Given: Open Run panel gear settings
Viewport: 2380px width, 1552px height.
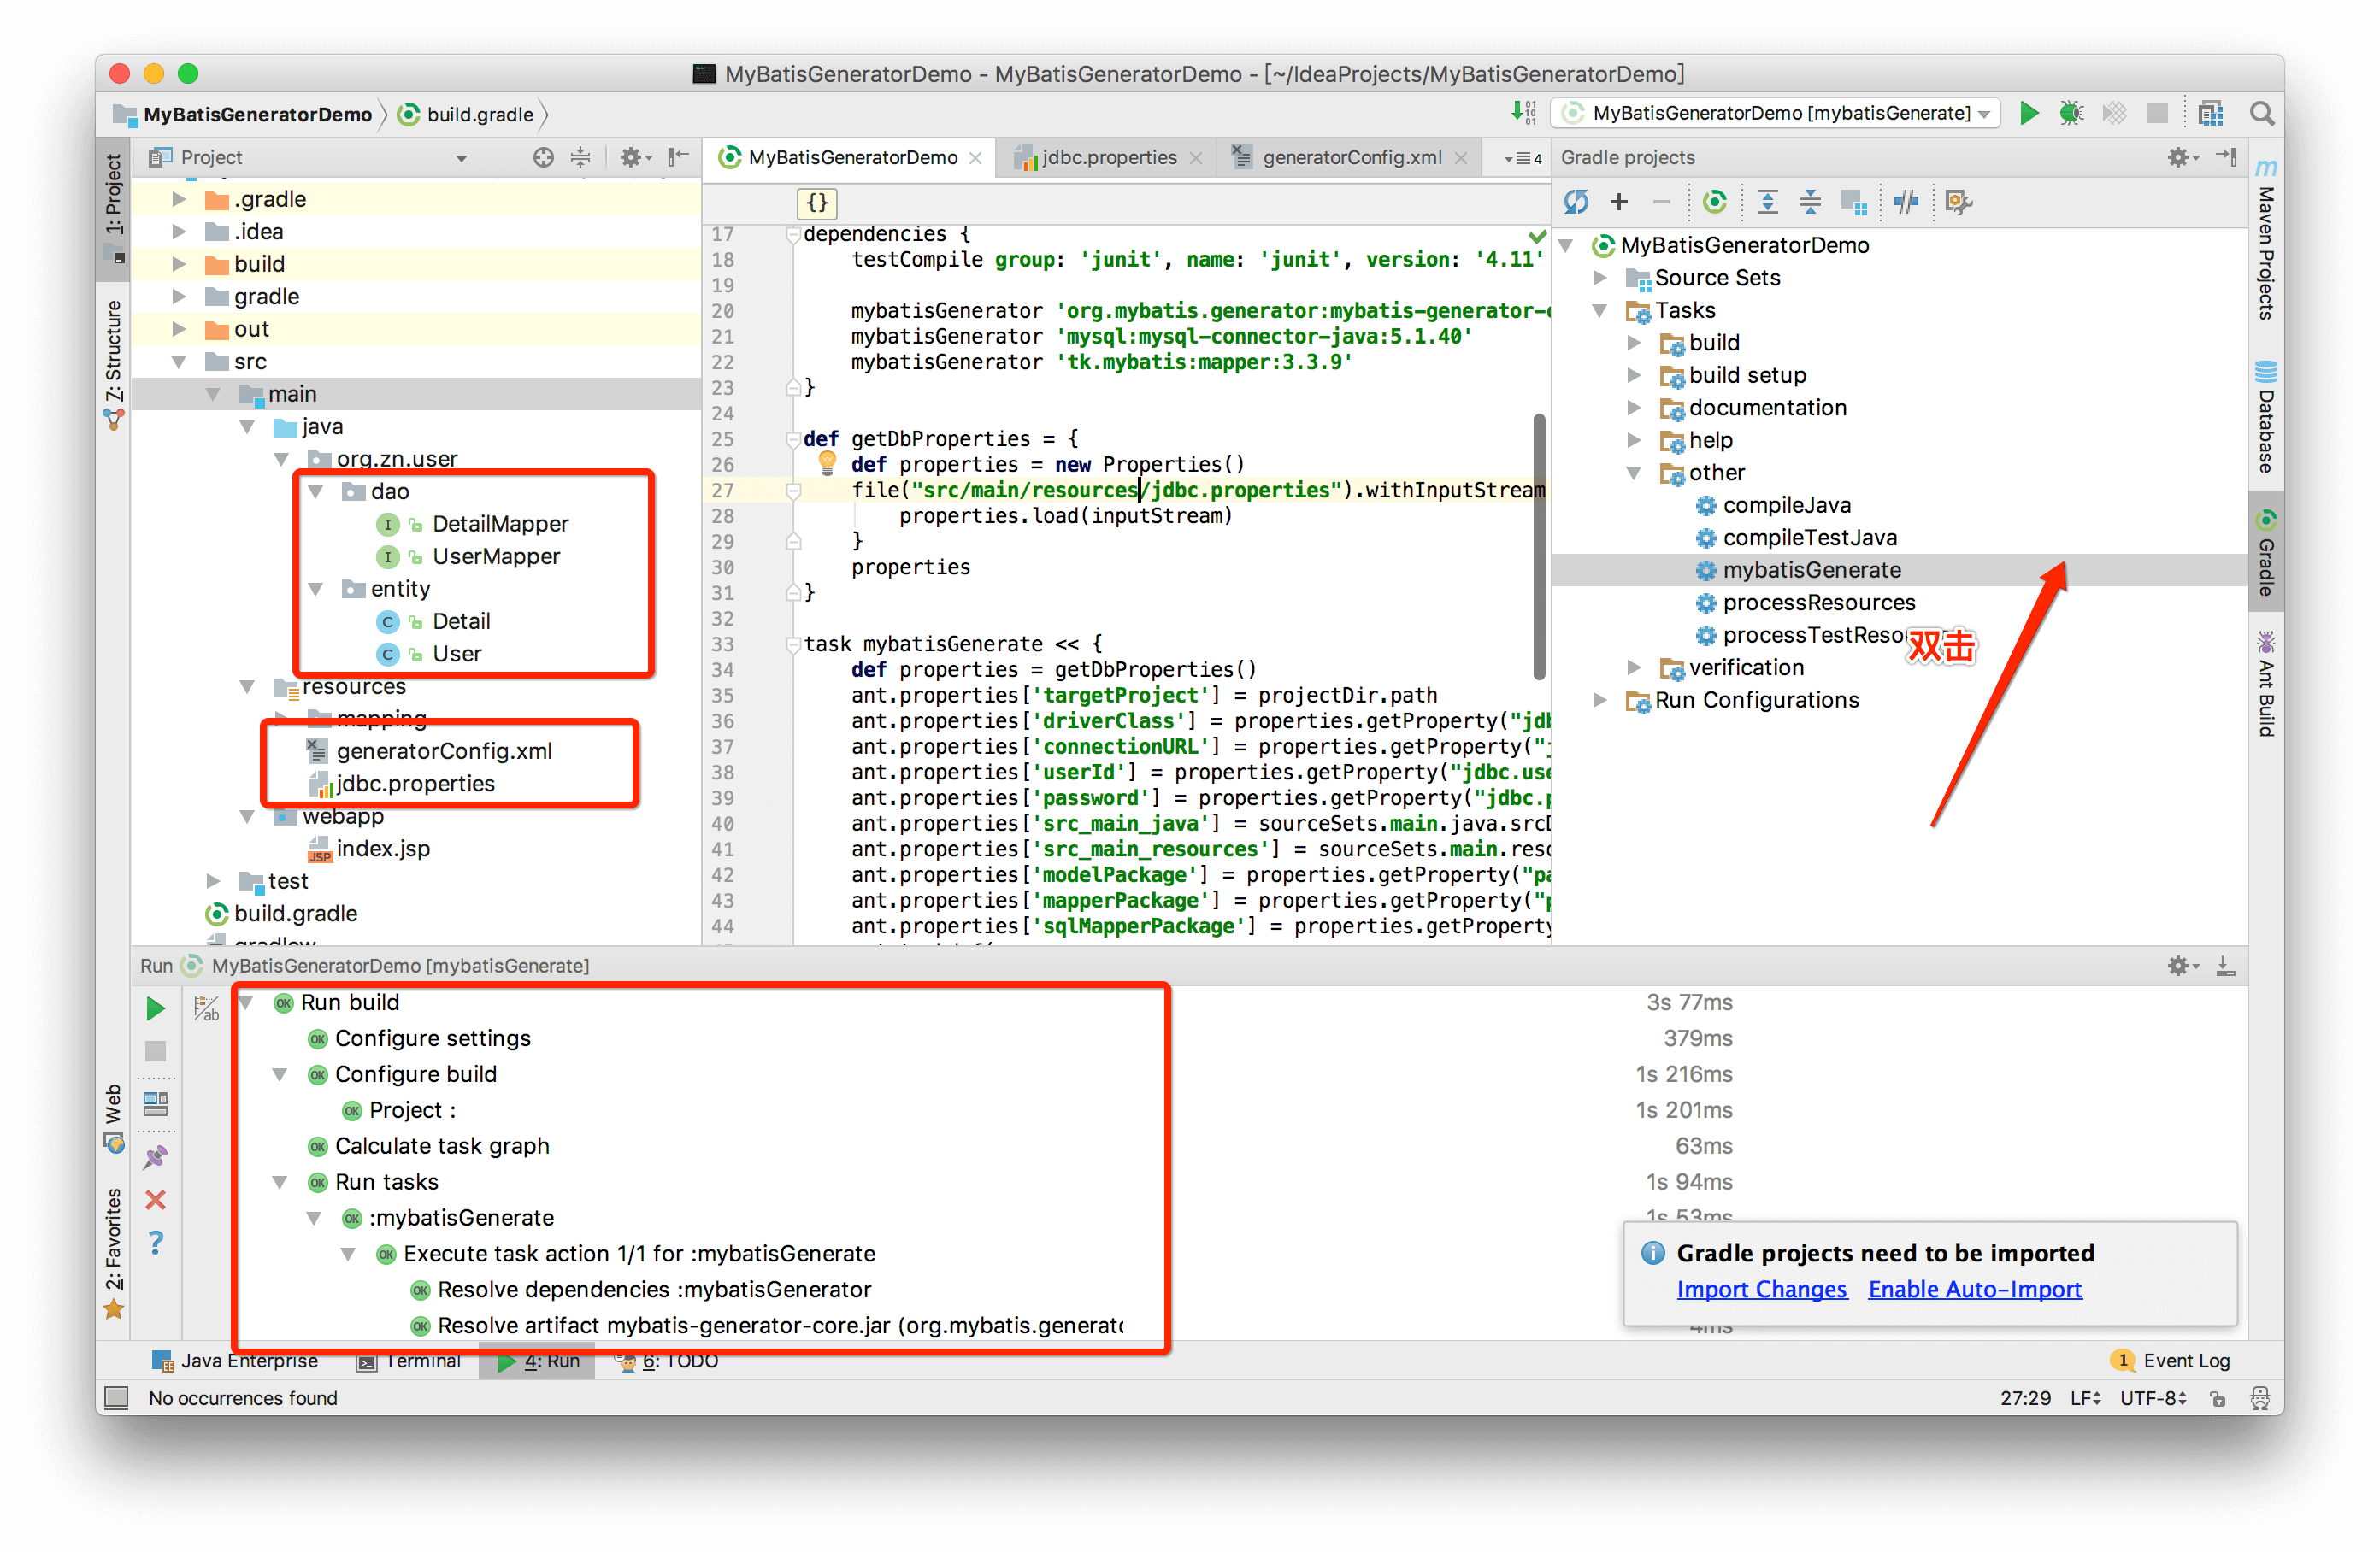Looking at the screenshot, I should coord(2182,965).
